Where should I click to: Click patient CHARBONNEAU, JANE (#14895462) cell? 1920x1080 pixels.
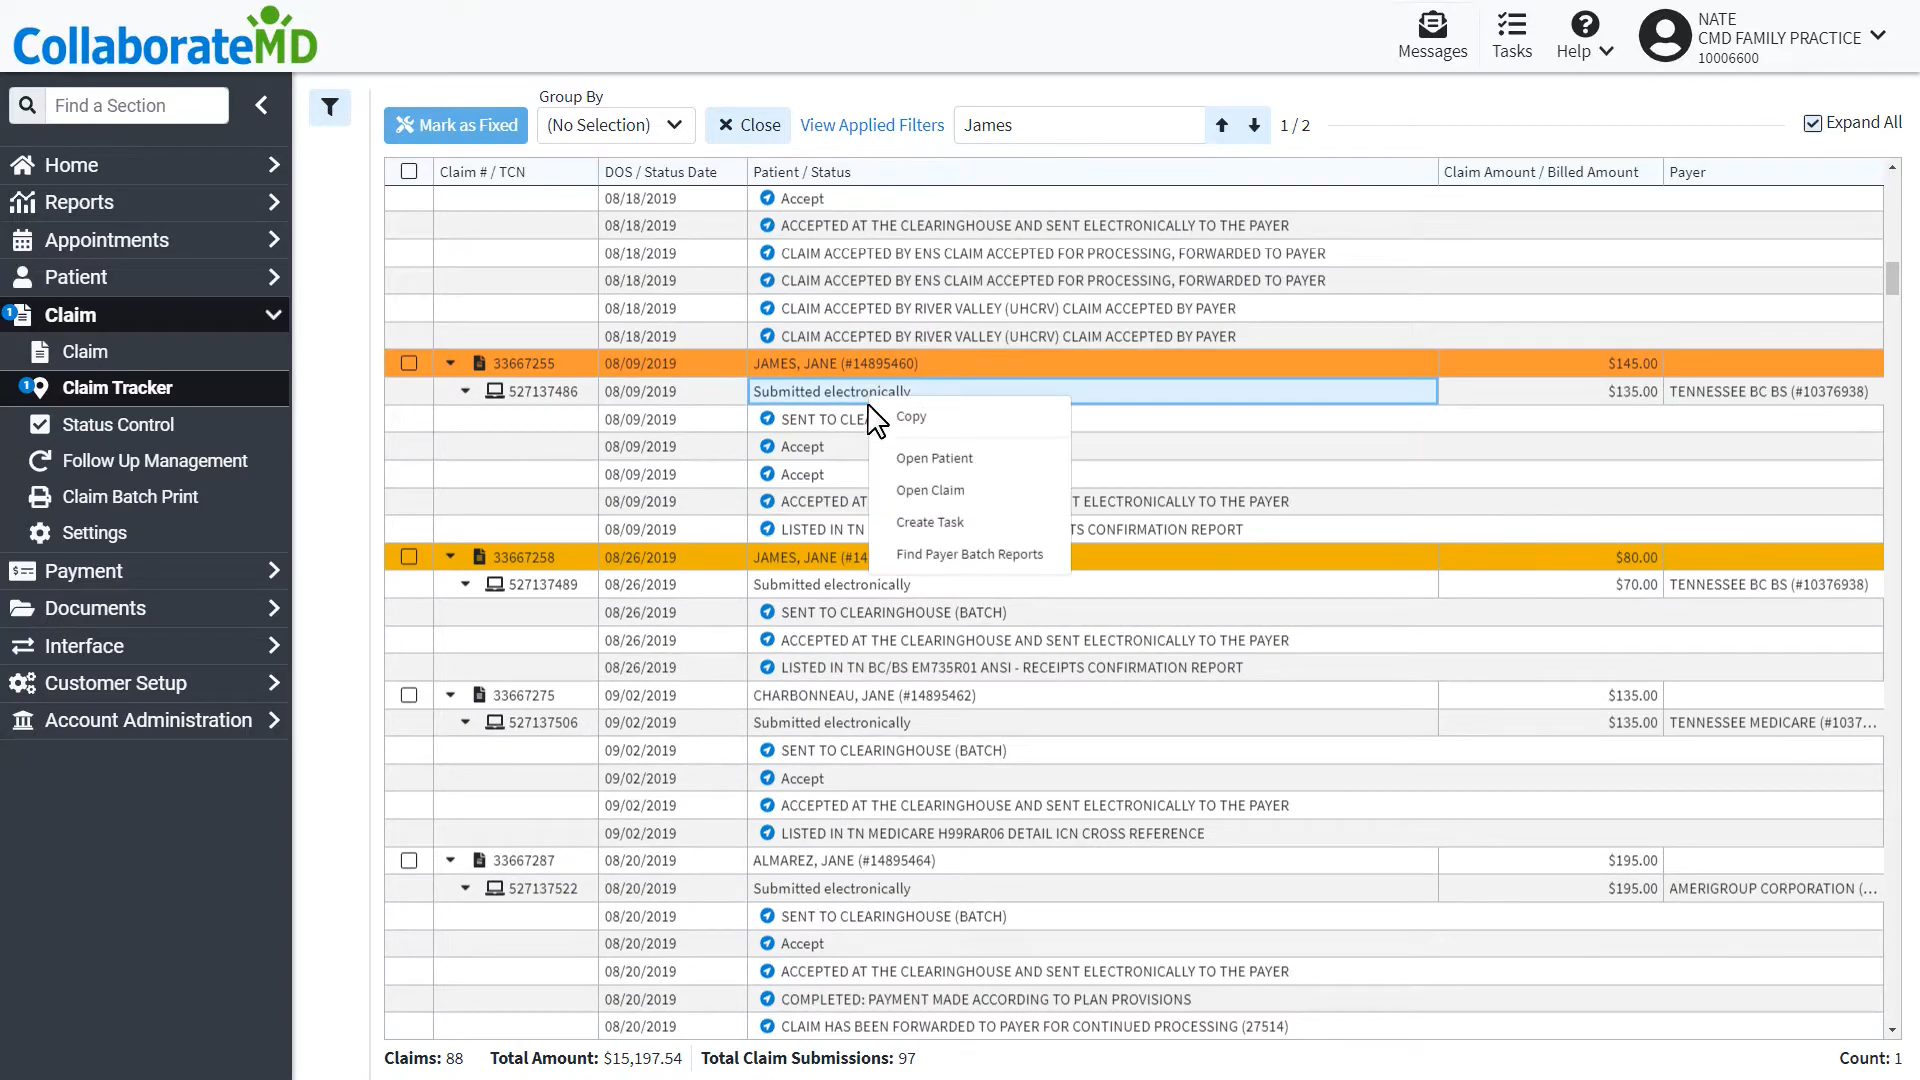coord(1092,695)
